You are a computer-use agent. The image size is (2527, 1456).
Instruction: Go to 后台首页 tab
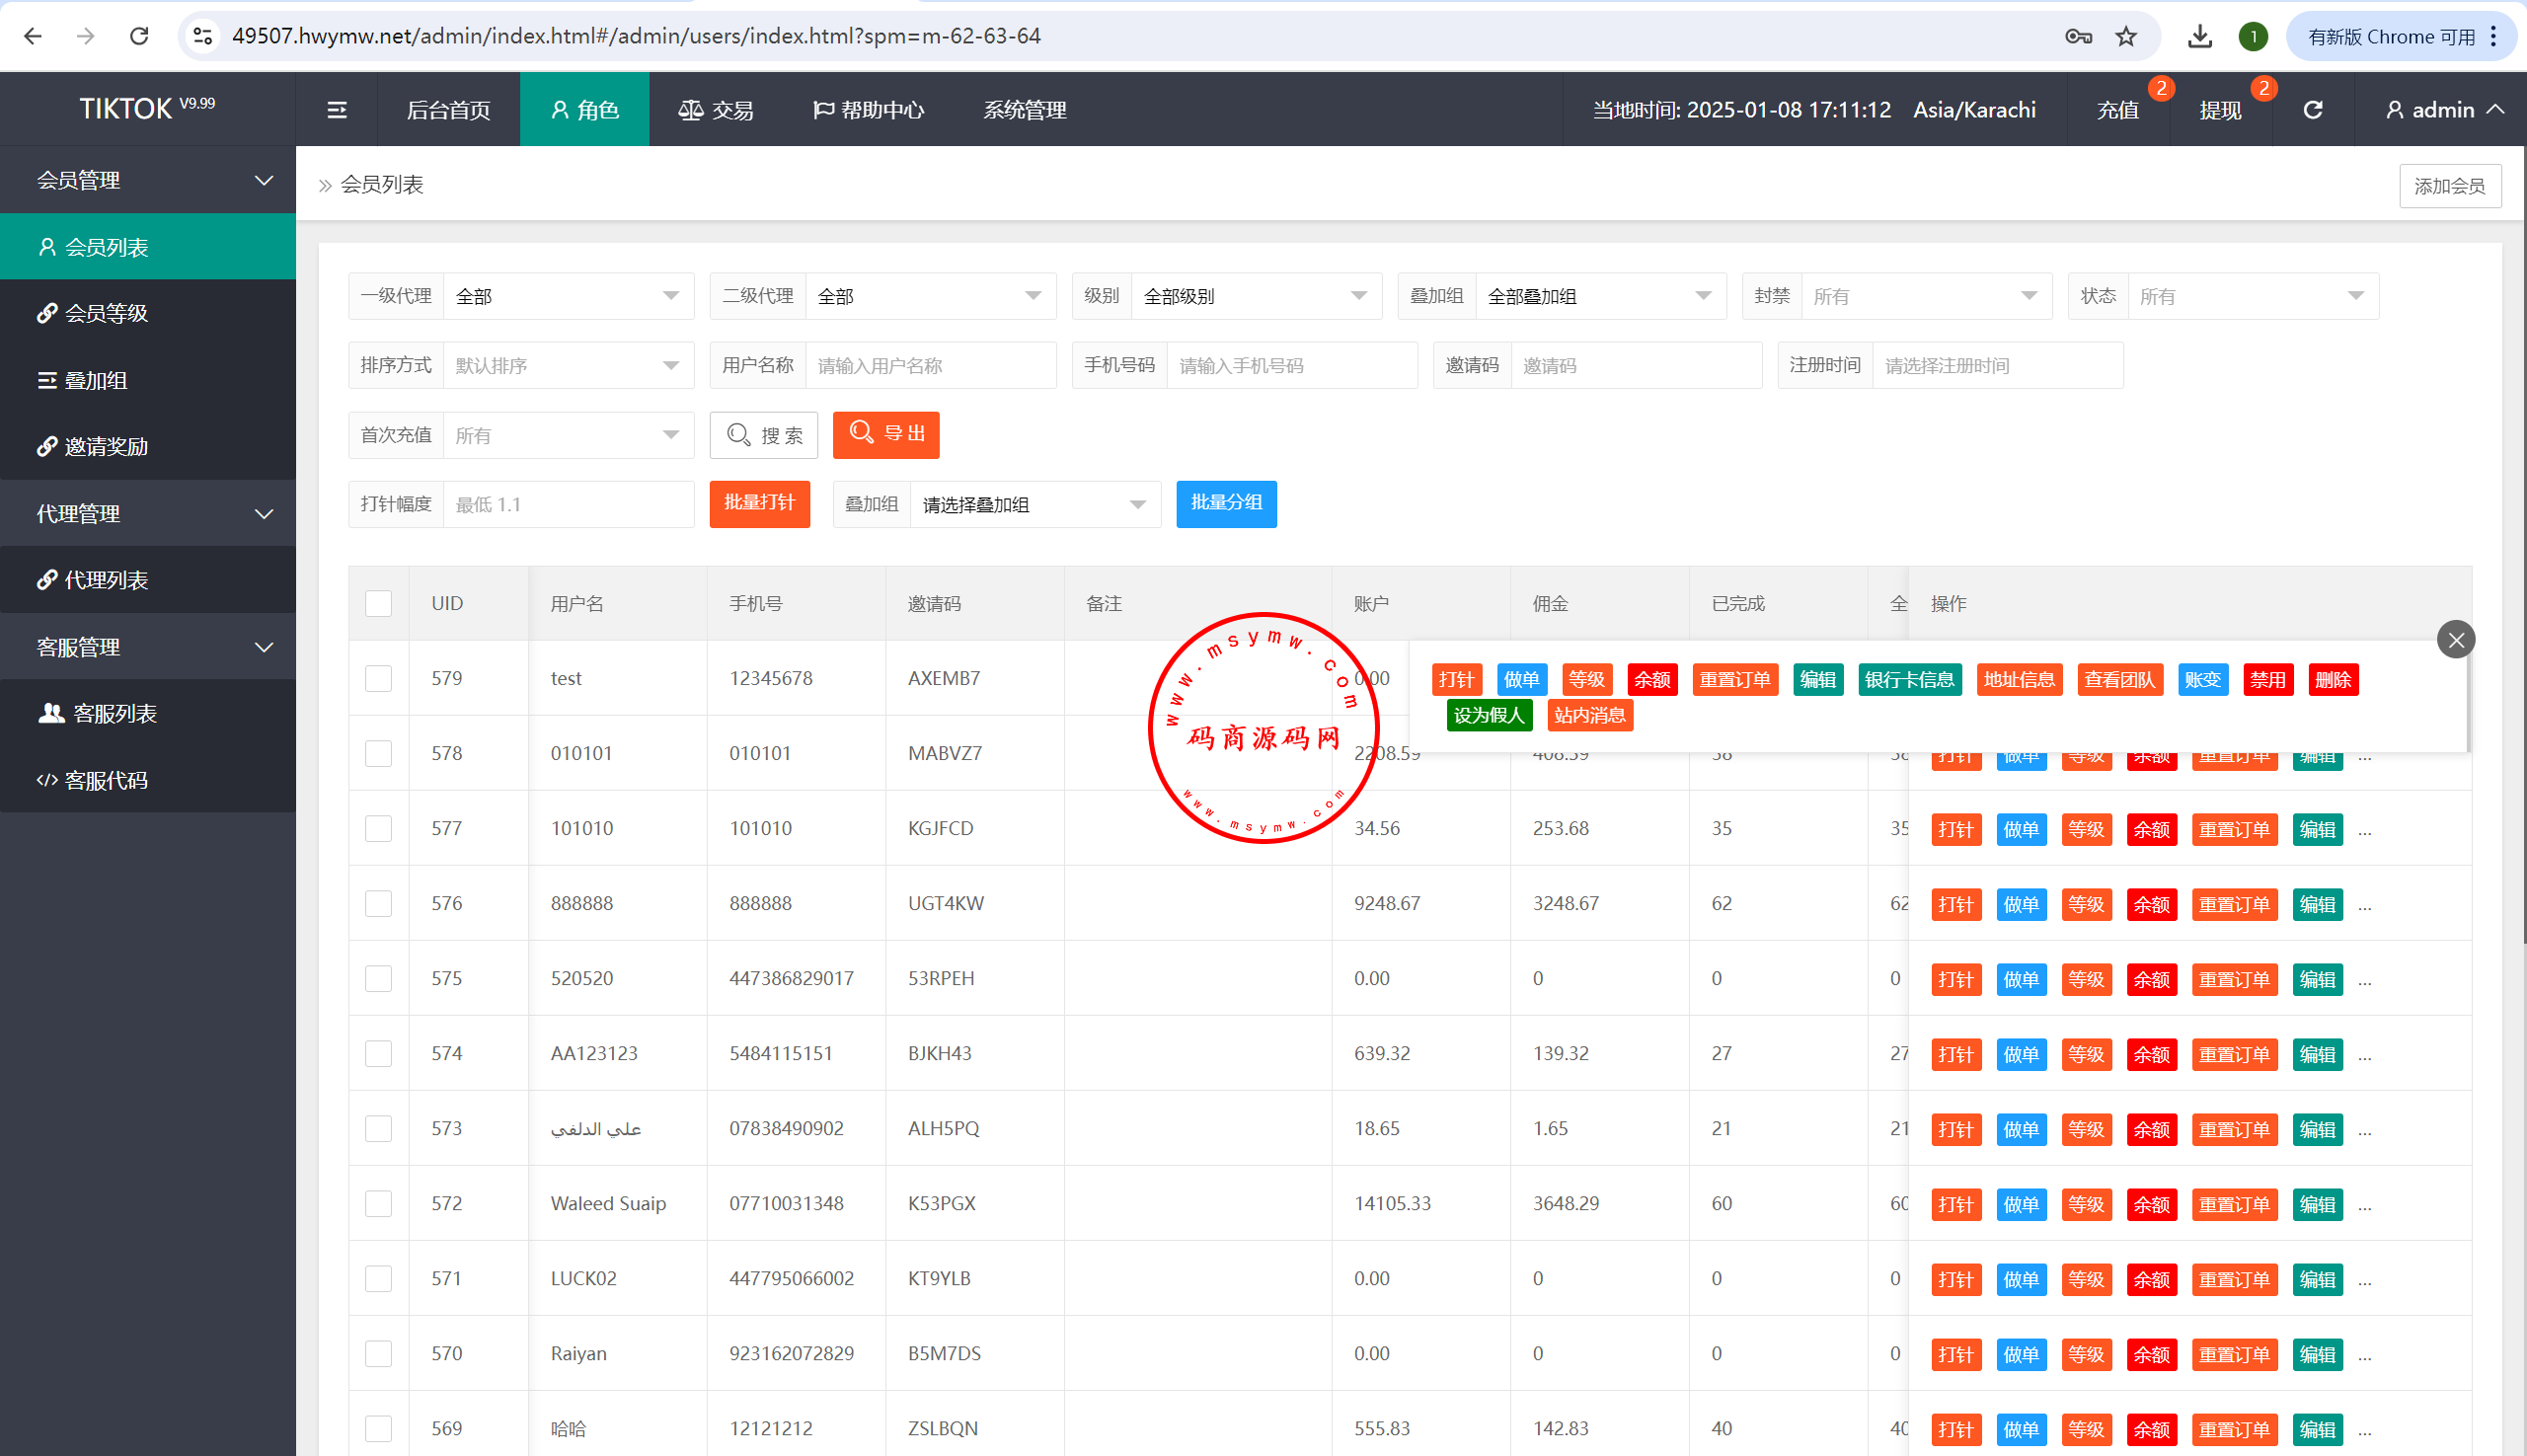[449, 110]
